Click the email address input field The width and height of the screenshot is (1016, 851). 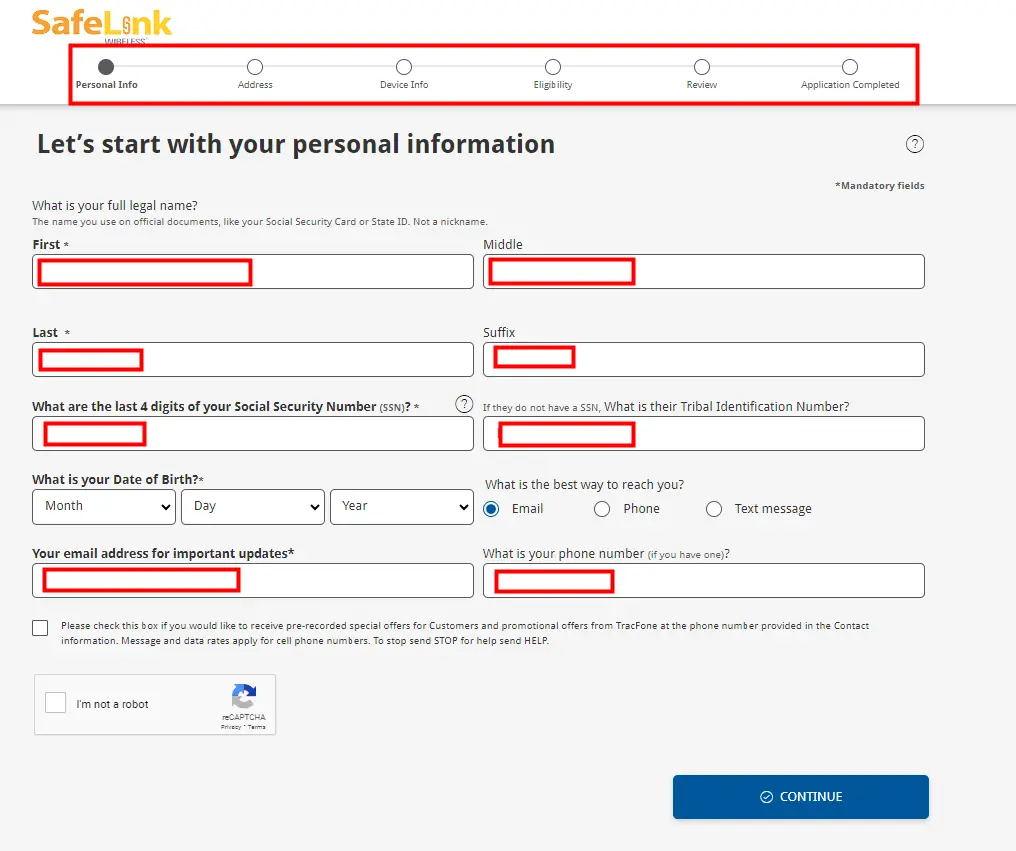click(x=253, y=580)
